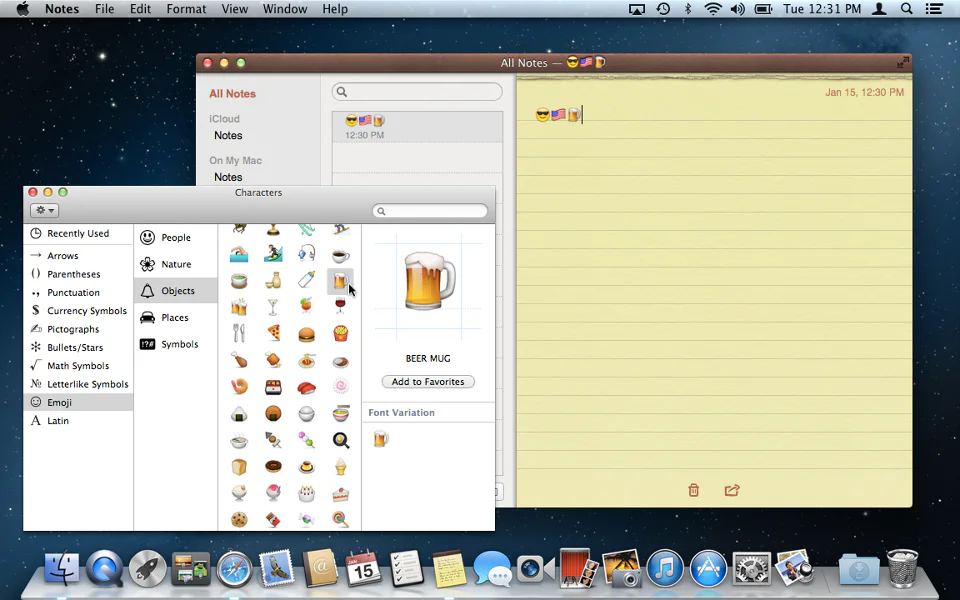Open Characters gear action dropdown
This screenshot has width=960, height=600.
tap(44, 211)
